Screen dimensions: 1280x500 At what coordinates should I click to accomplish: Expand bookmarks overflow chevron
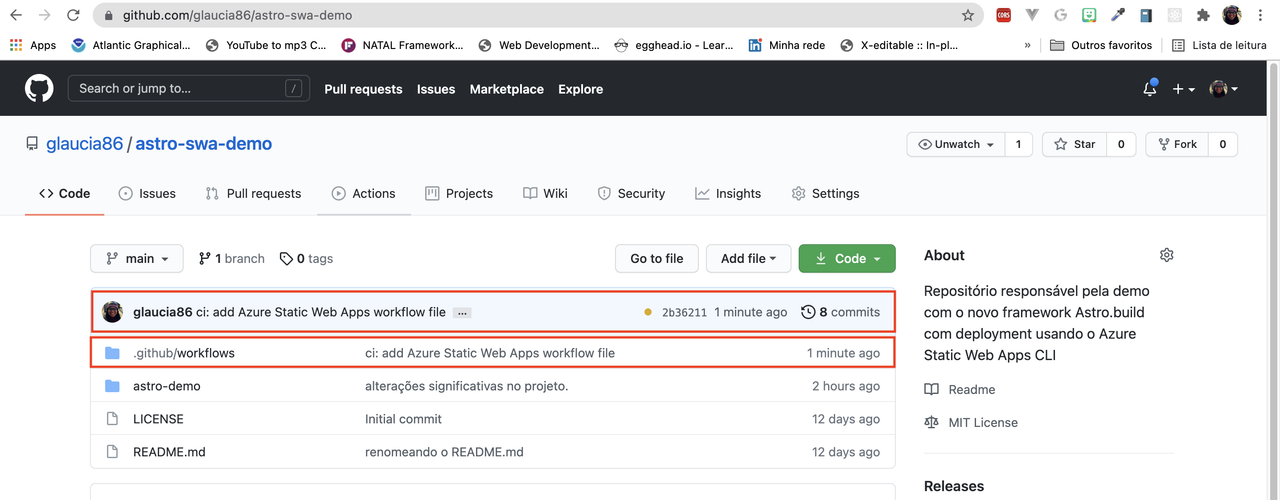(1028, 45)
